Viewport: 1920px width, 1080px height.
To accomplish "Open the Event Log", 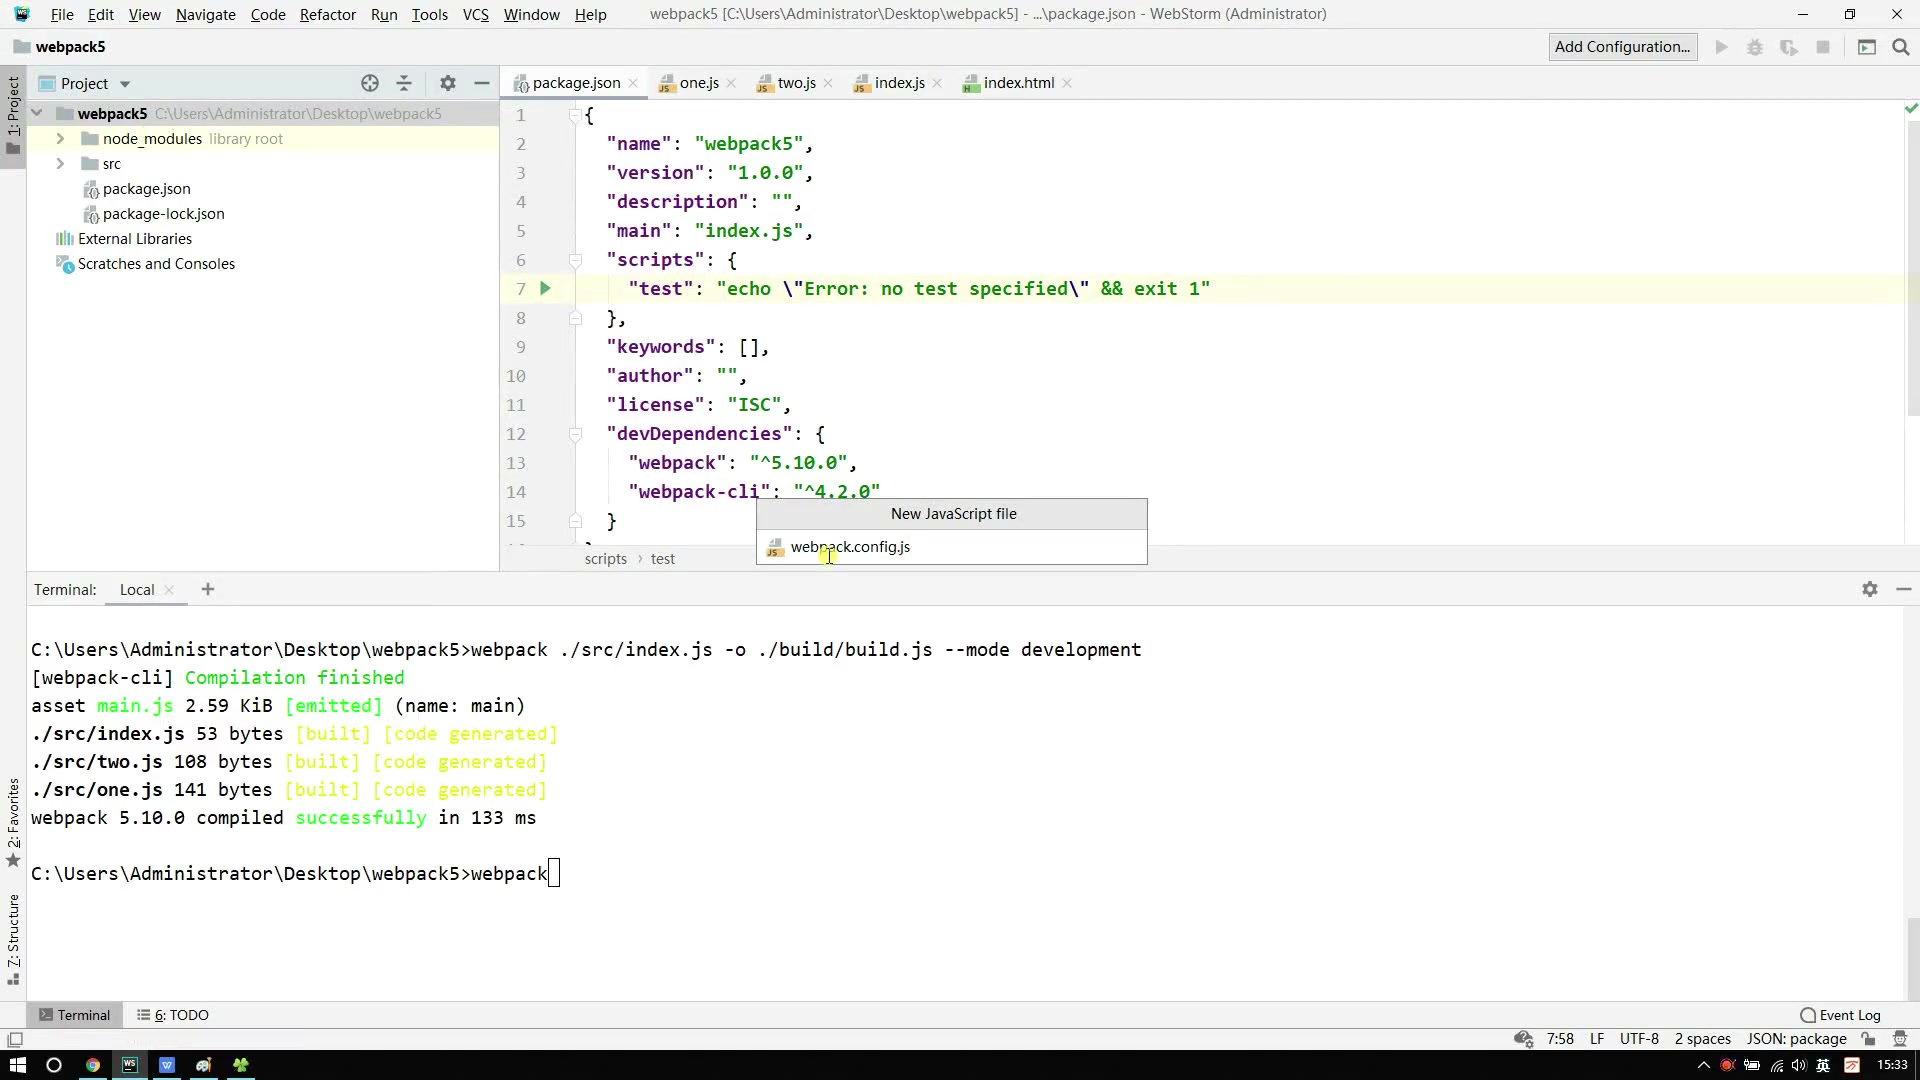I will pyautogui.click(x=1840, y=1015).
